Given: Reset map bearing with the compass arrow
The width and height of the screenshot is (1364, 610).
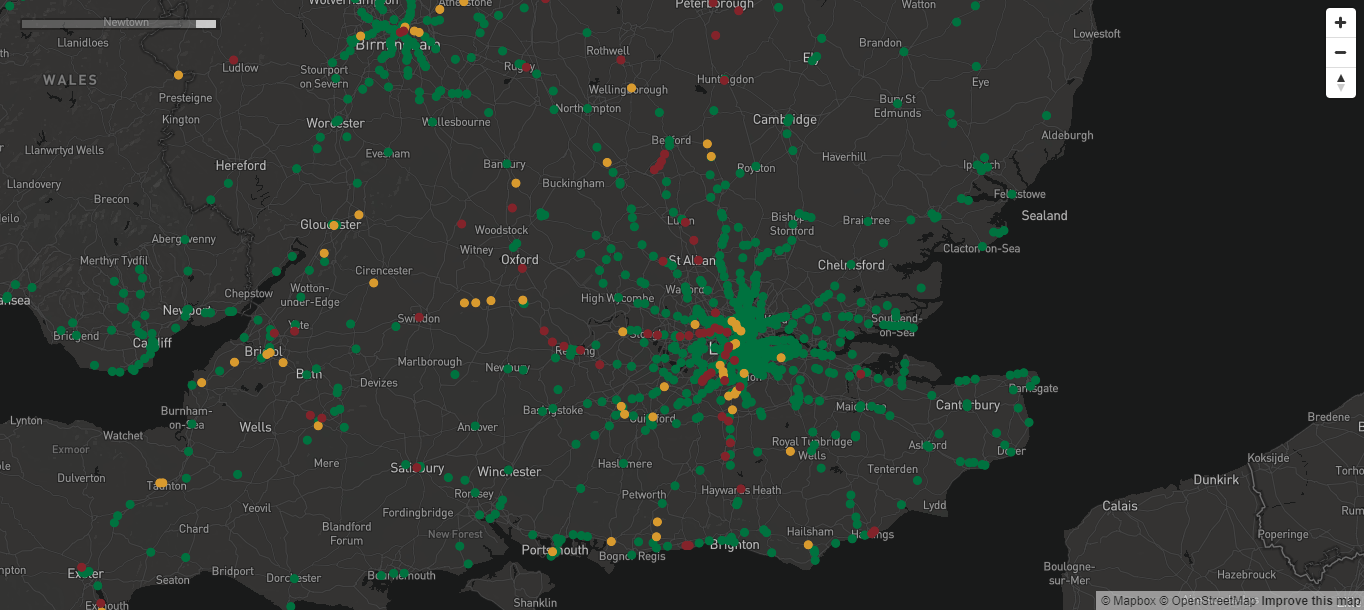Looking at the screenshot, I should click(x=1341, y=82).
